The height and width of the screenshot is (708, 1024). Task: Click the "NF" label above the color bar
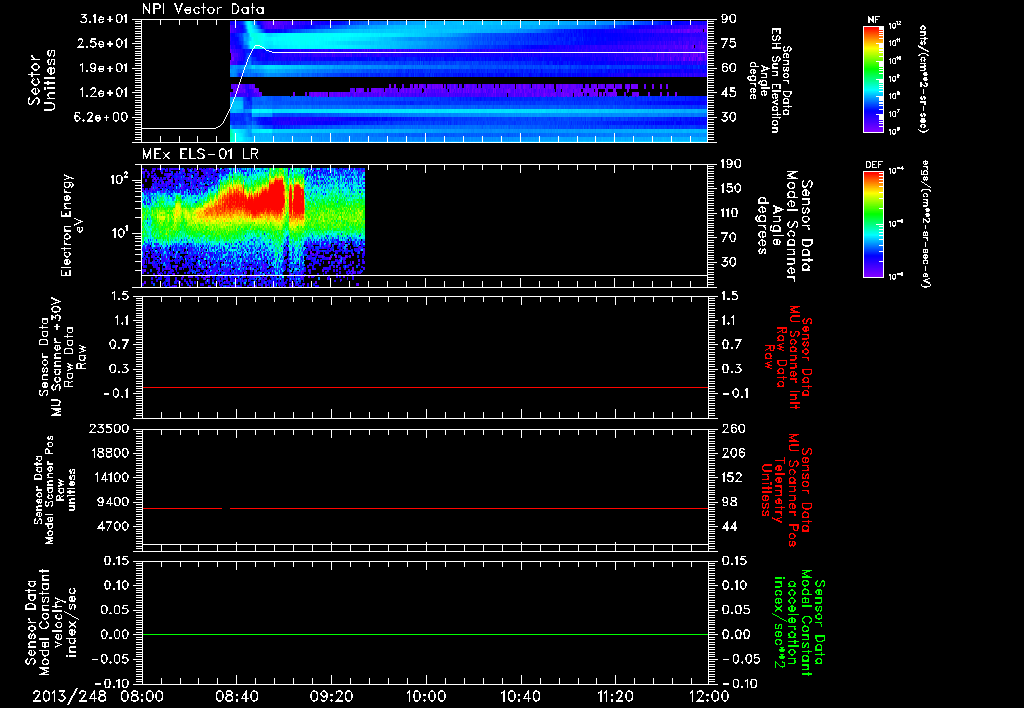coord(873,20)
